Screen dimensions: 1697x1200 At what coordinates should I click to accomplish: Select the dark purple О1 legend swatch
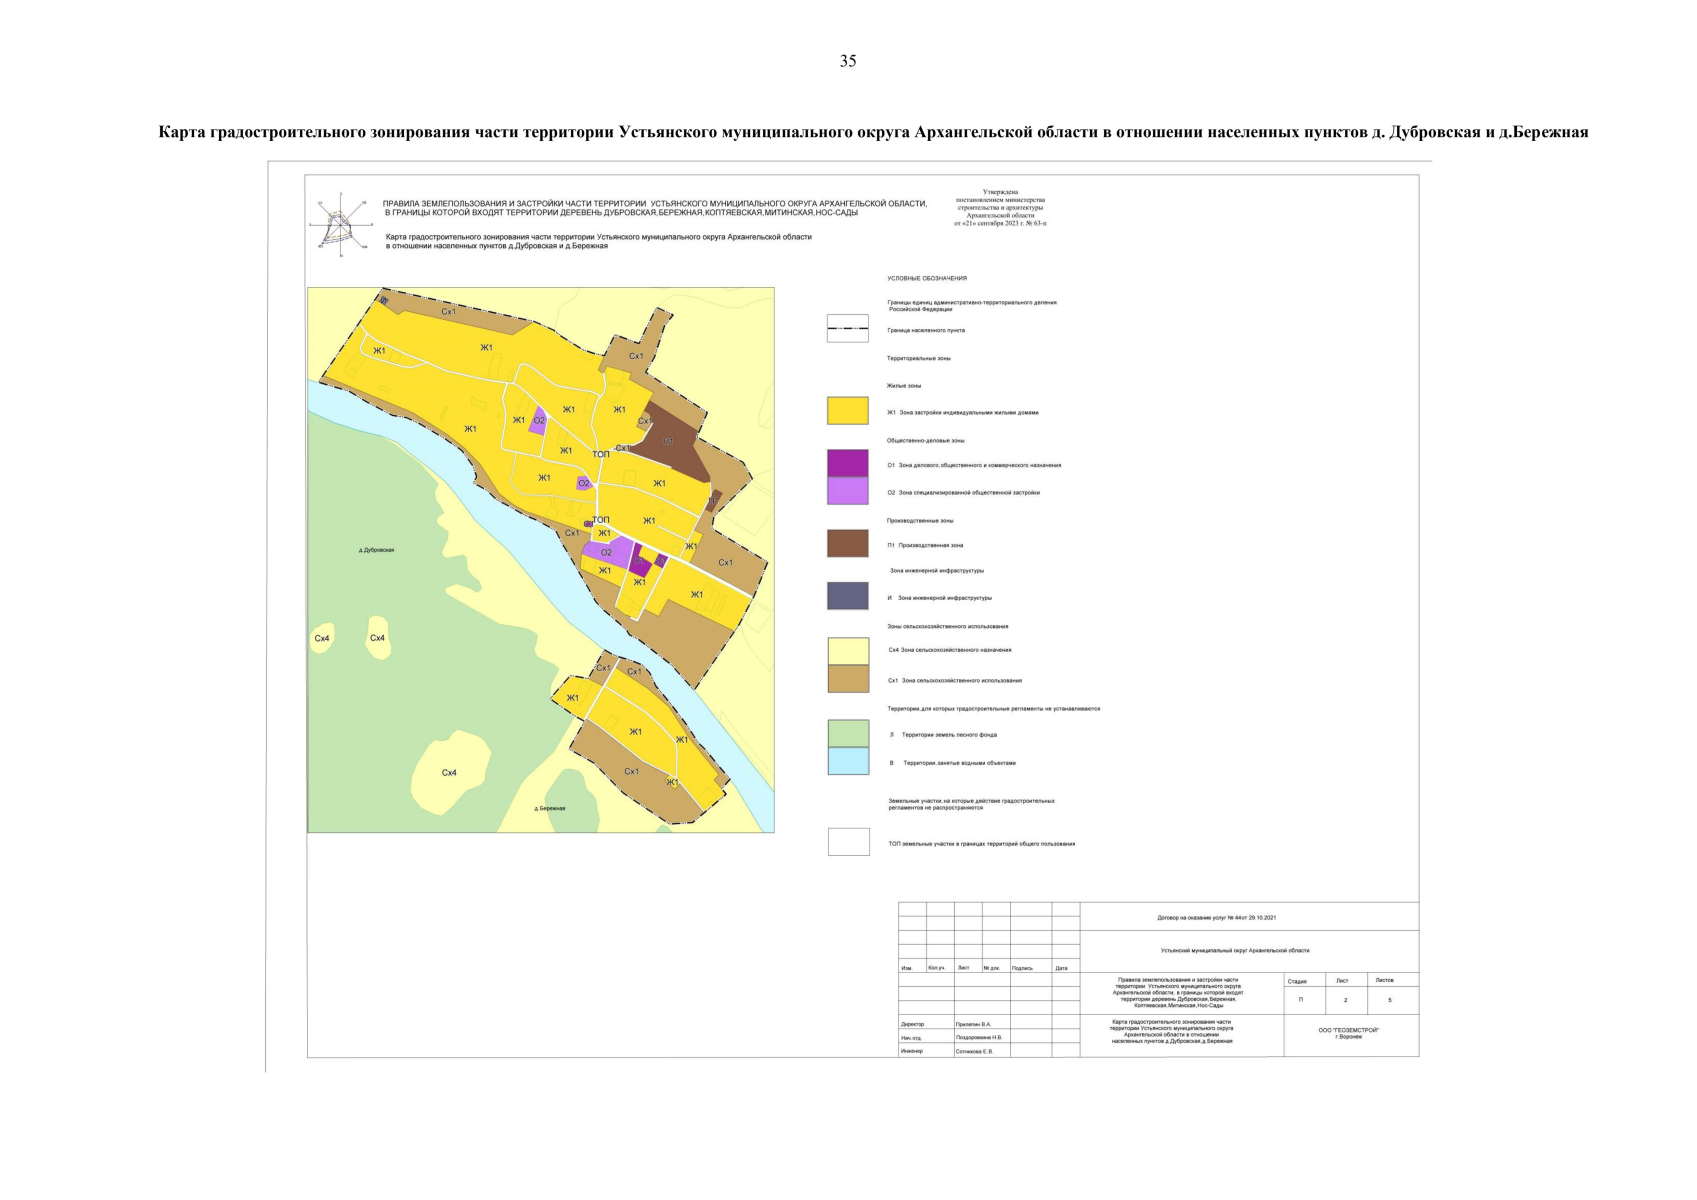pos(847,463)
